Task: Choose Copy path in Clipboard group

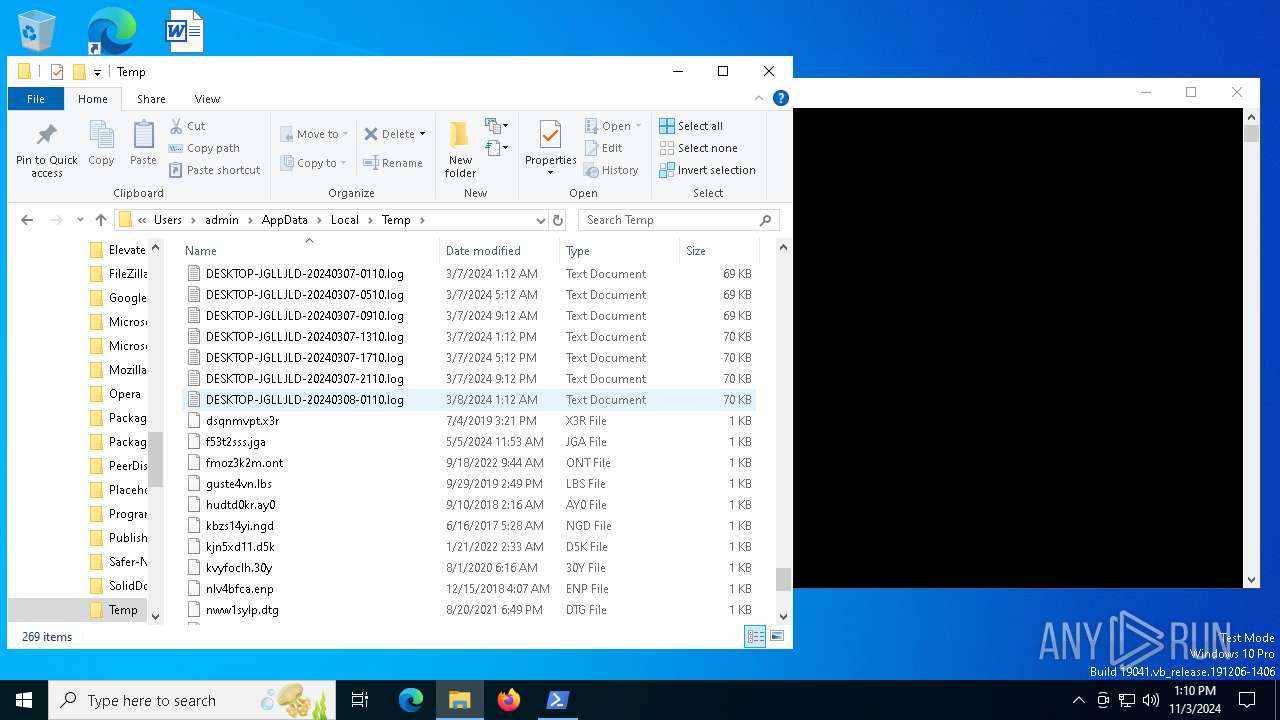Action: tap(205, 148)
